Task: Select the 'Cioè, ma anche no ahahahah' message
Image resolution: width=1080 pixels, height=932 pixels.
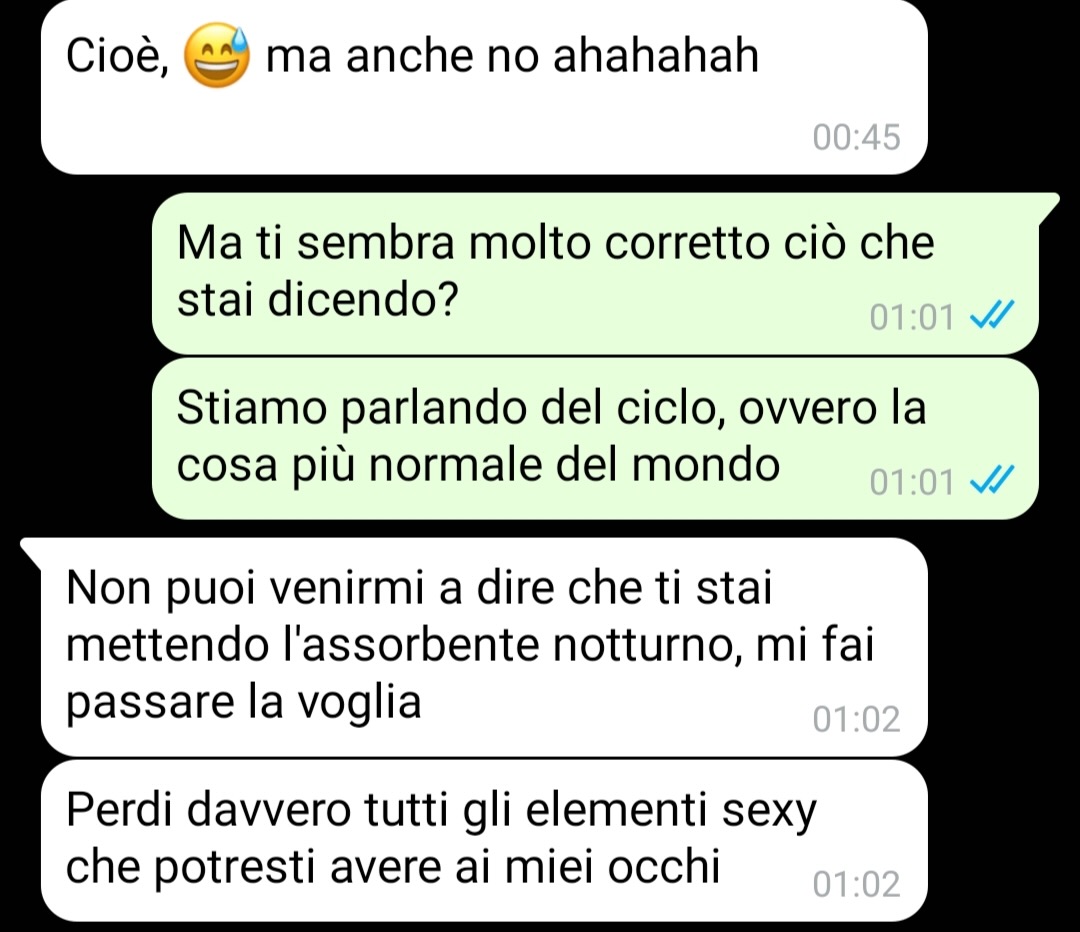Action: [484, 87]
